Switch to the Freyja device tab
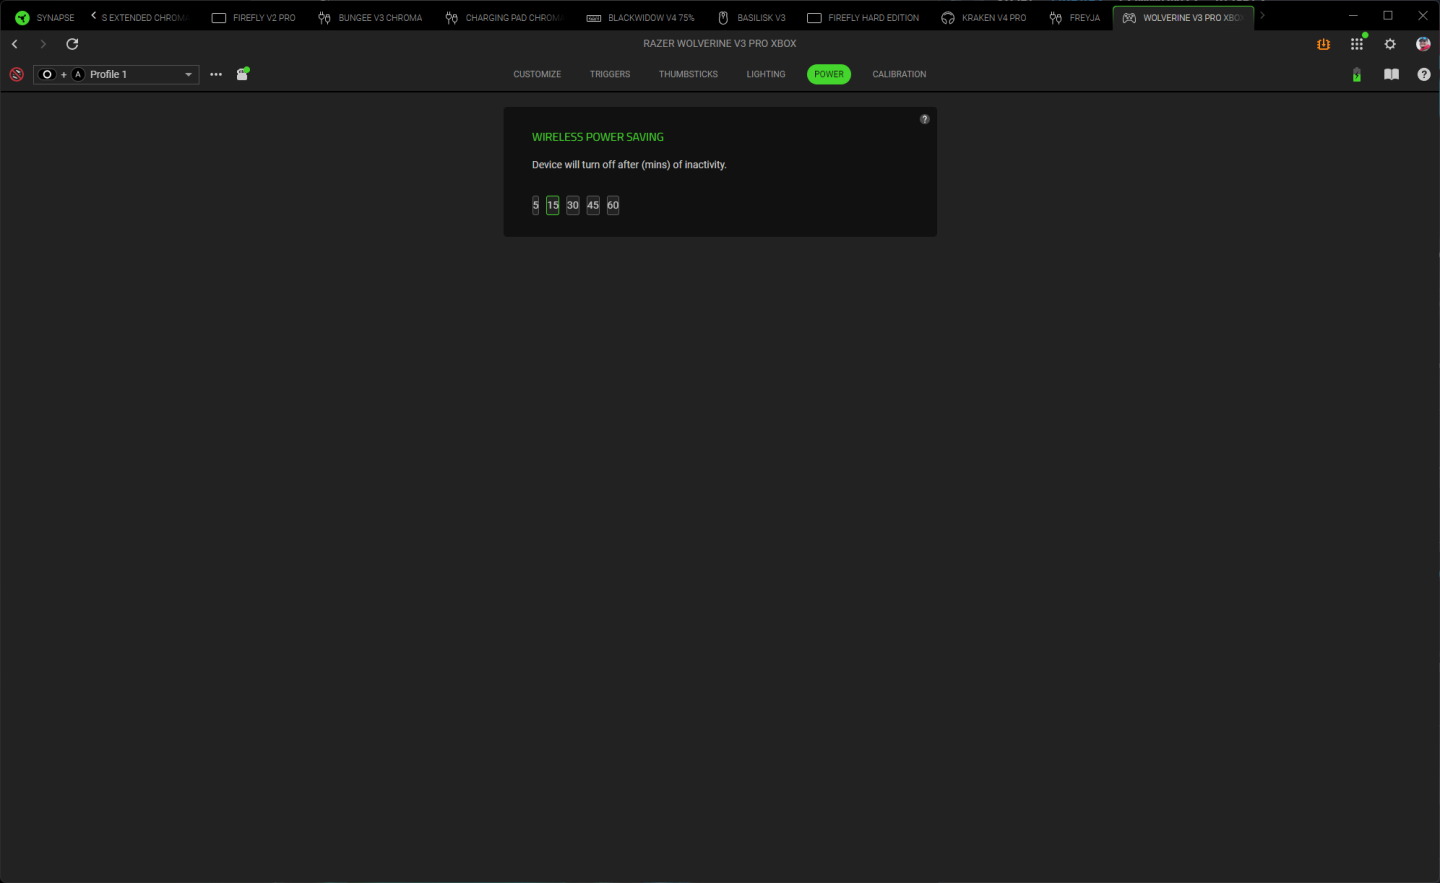The height and width of the screenshot is (883, 1440). tap(1075, 17)
